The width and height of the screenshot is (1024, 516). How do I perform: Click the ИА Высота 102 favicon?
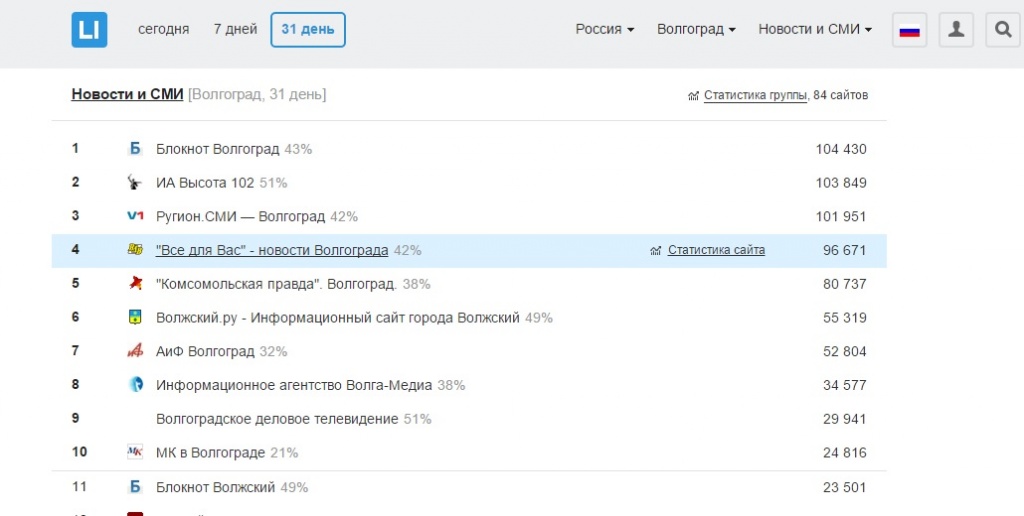tap(135, 183)
